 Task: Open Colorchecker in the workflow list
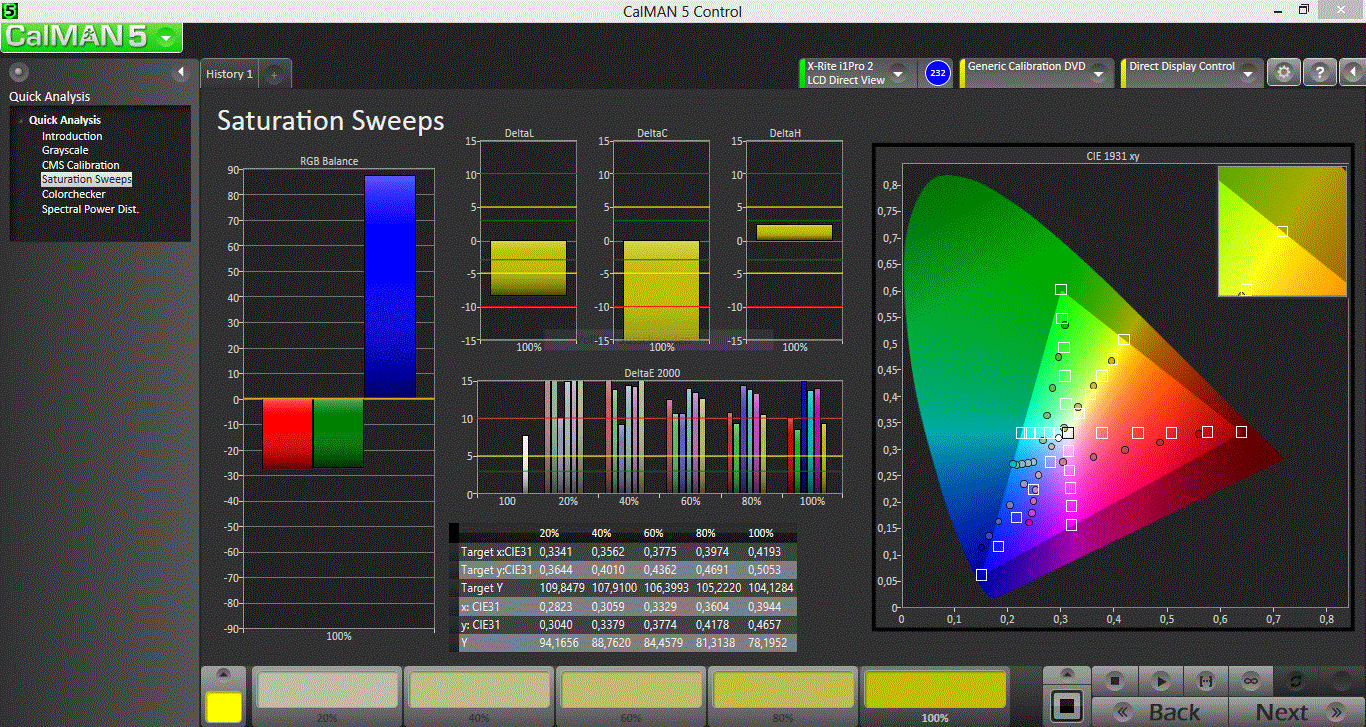point(73,194)
